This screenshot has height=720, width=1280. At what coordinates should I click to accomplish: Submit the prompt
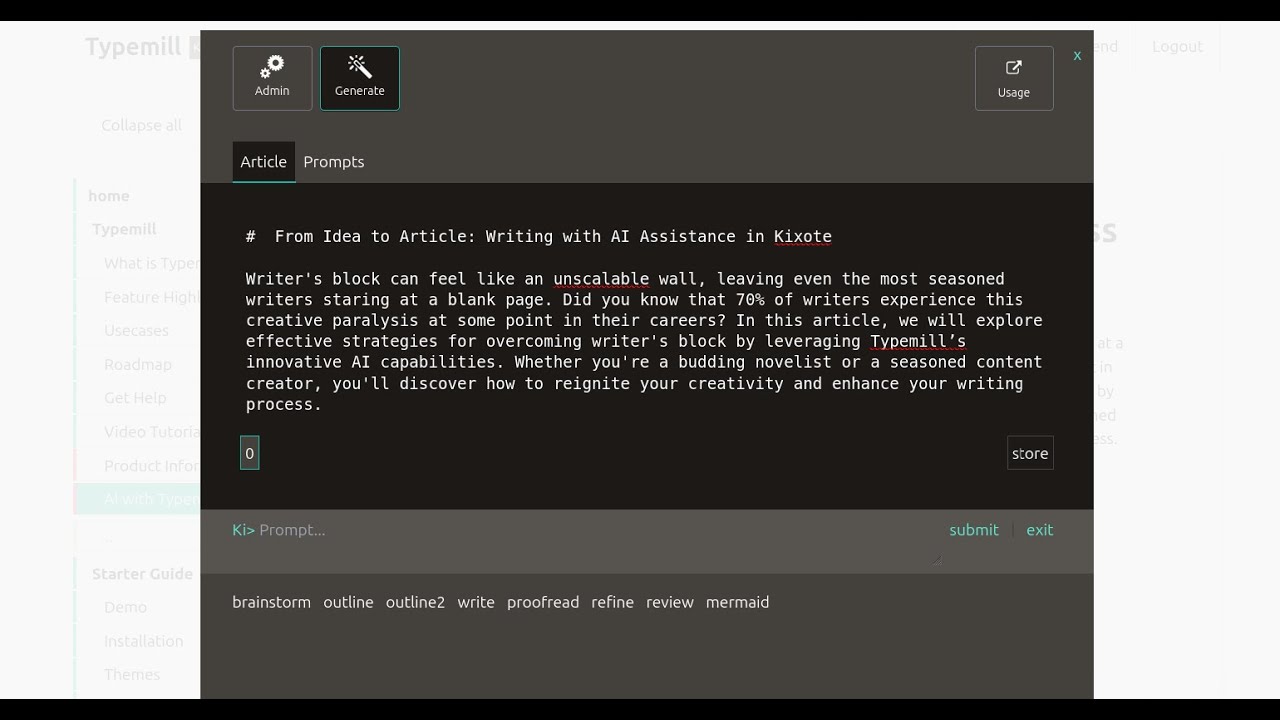coord(974,530)
